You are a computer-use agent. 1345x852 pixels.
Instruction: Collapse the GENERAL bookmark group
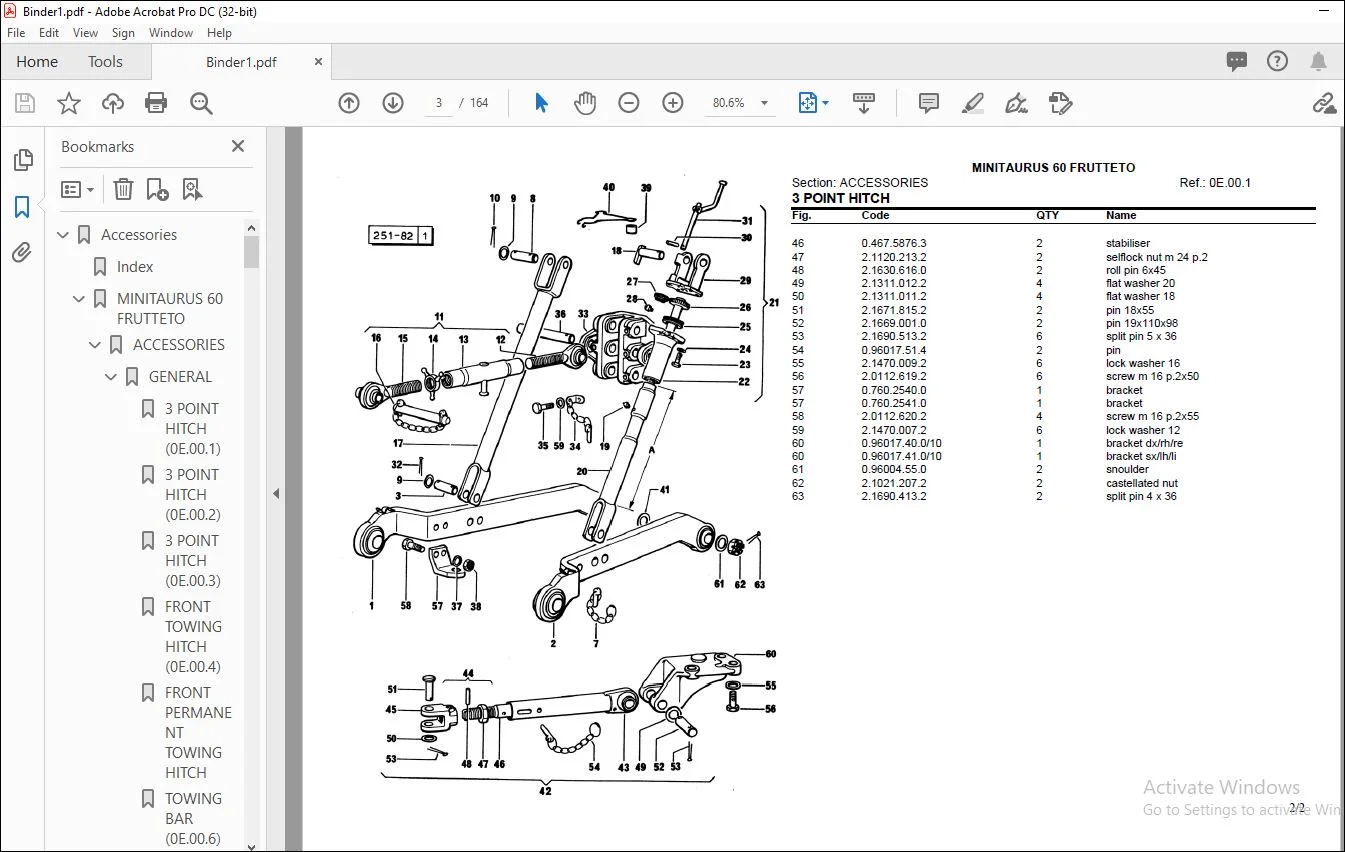pyautogui.click(x=112, y=377)
